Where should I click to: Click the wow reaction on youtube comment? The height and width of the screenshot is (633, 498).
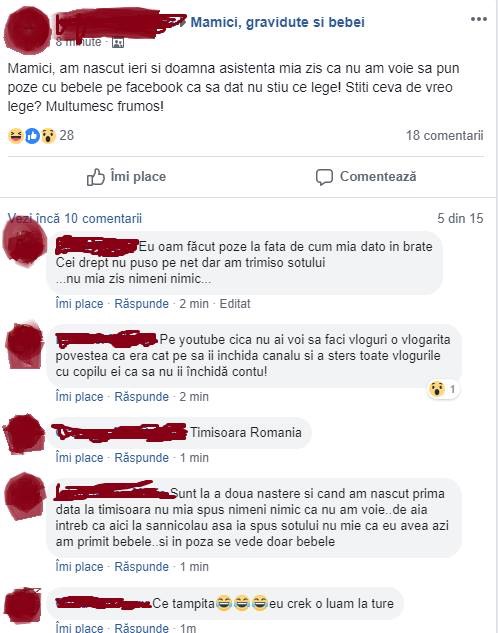(x=437, y=389)
